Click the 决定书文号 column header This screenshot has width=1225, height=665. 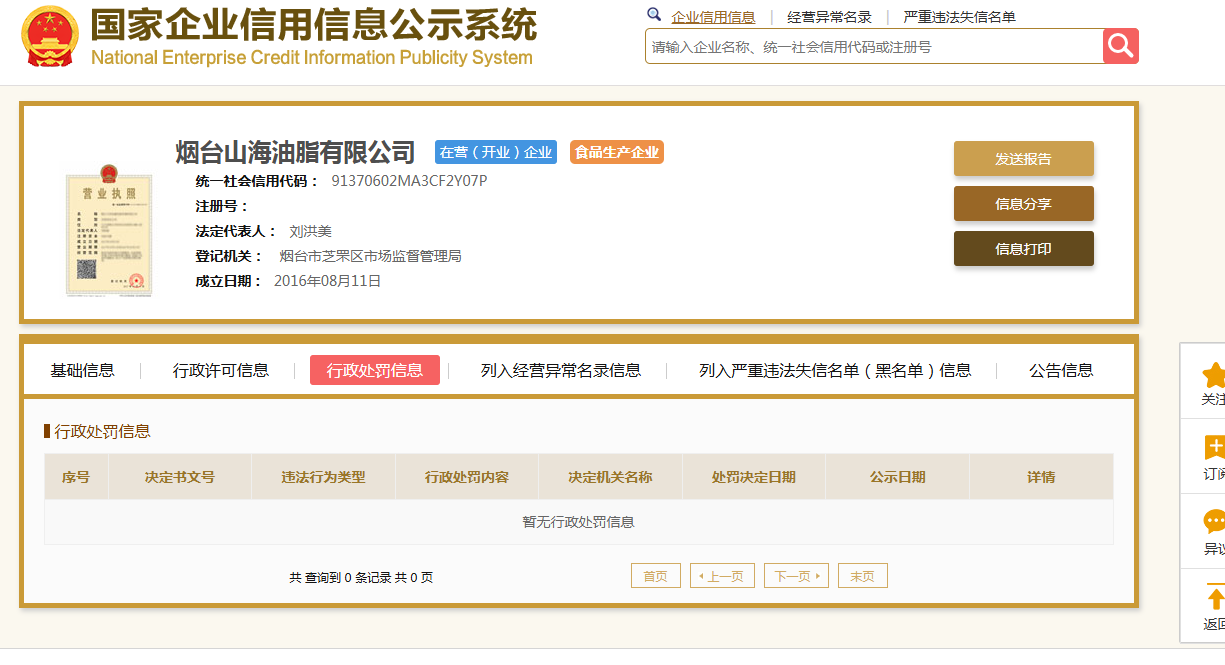(x=180, y=477)
